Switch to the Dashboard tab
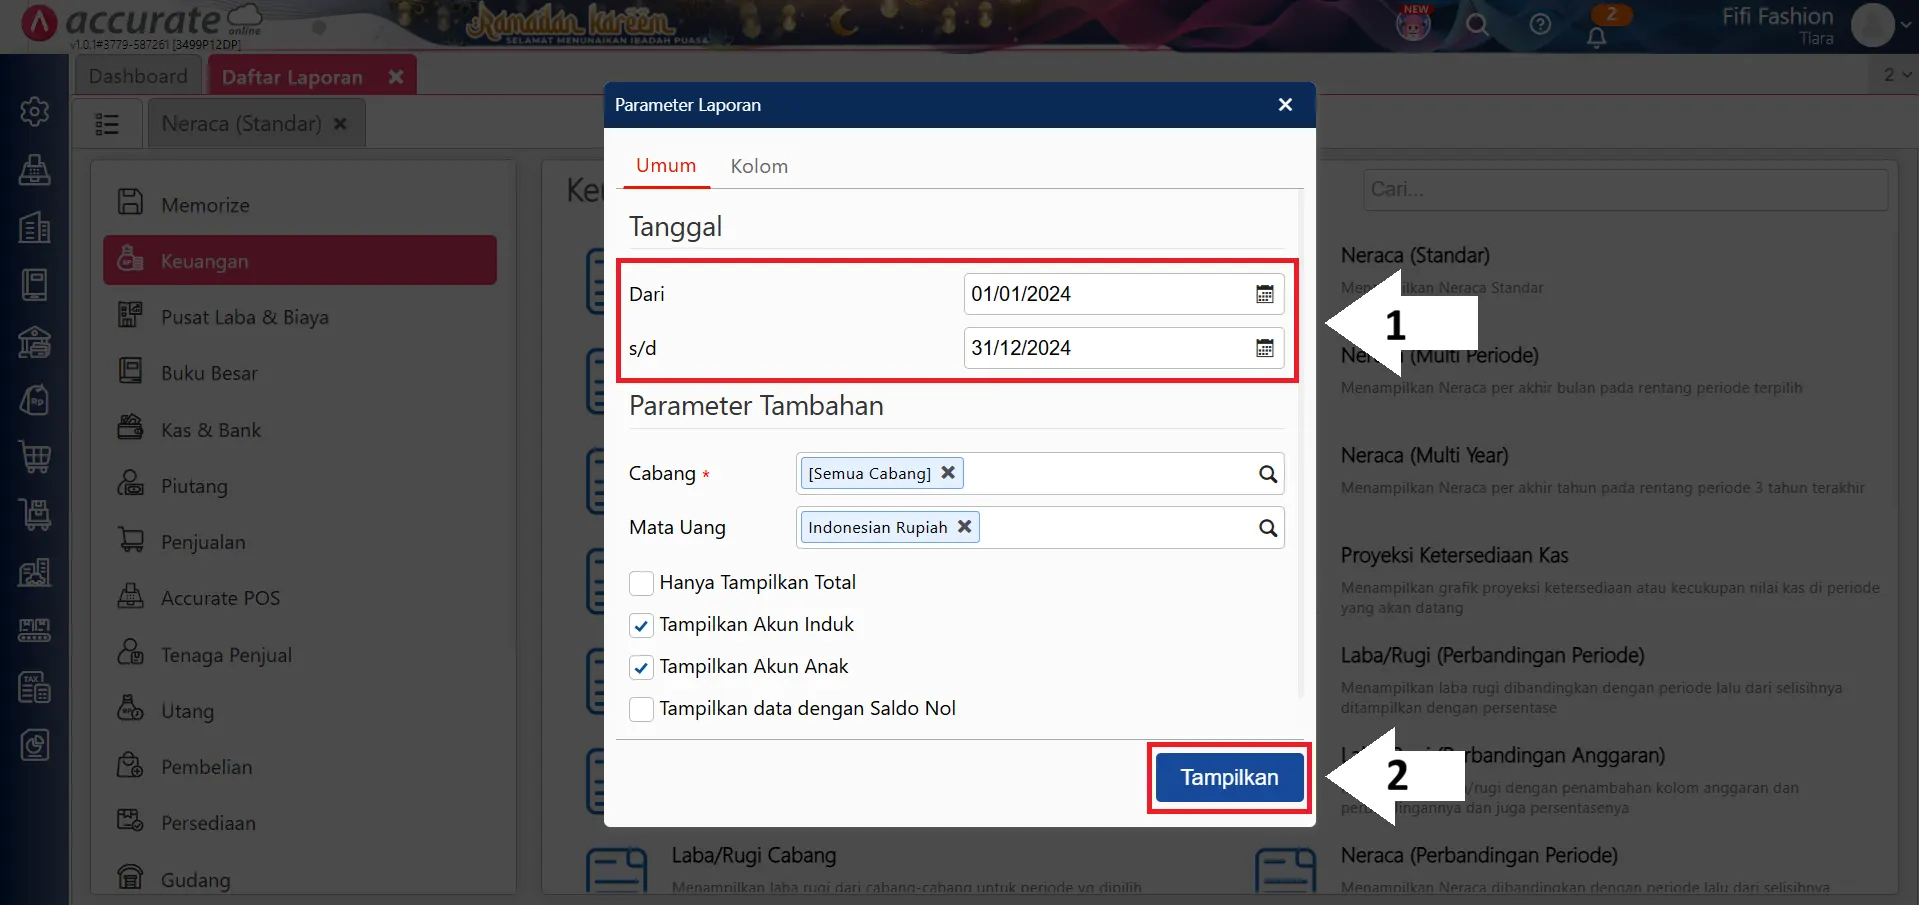Viewport: 1919px width, 905px height. 138,75
